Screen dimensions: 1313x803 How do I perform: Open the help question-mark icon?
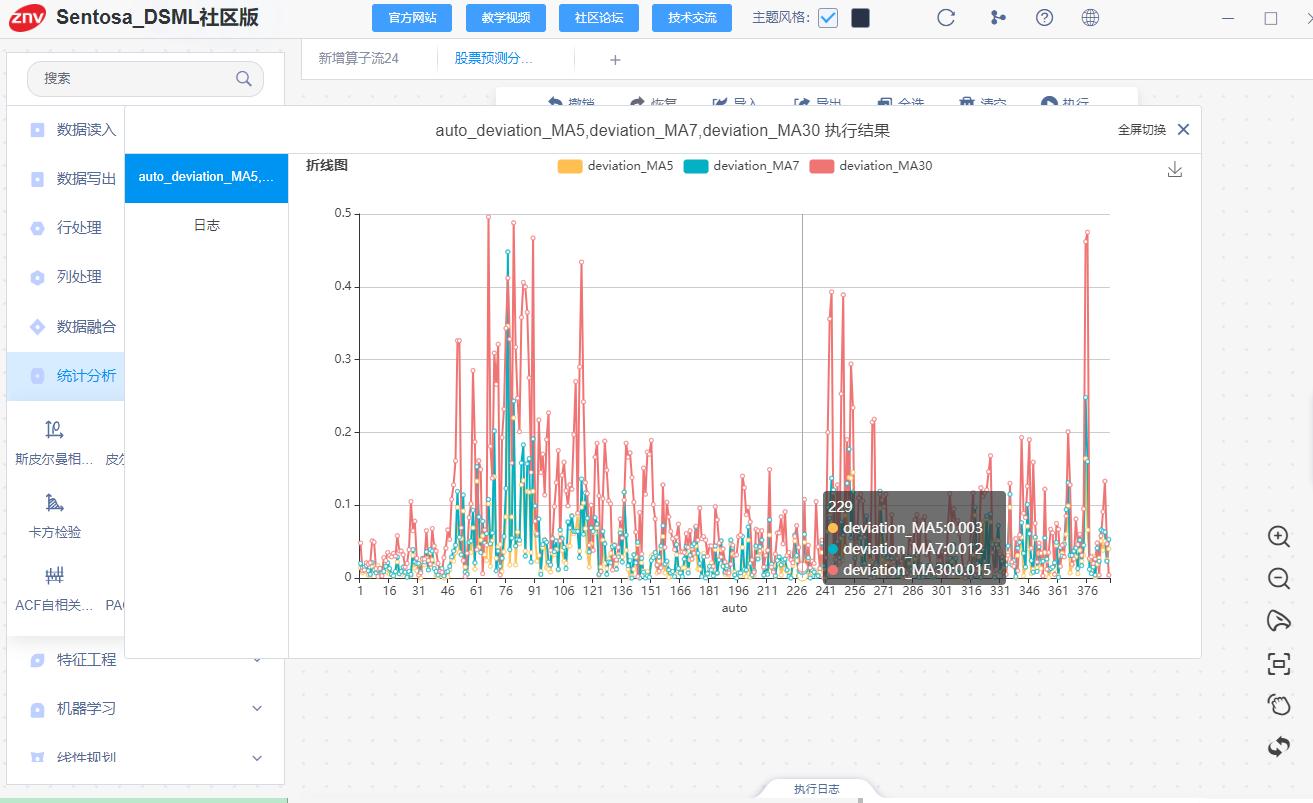[1045, 18]
